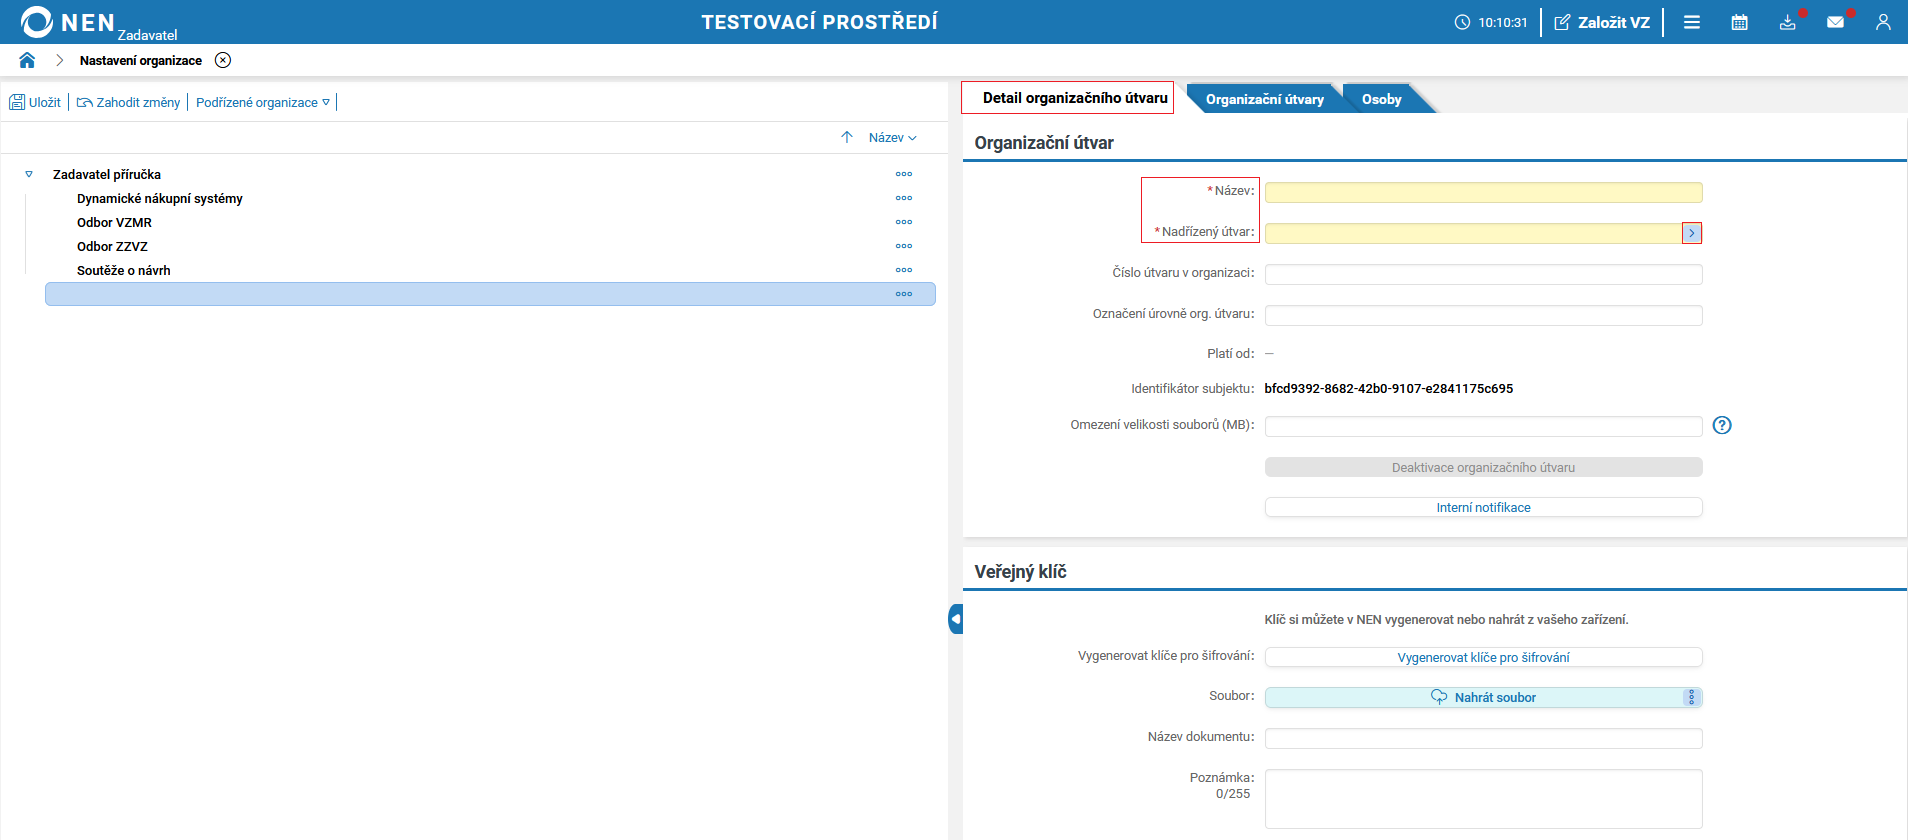This screenshot has height=840, width=1908.
Task: Open the hamburger main menu
Action: tap(1691, 22)
